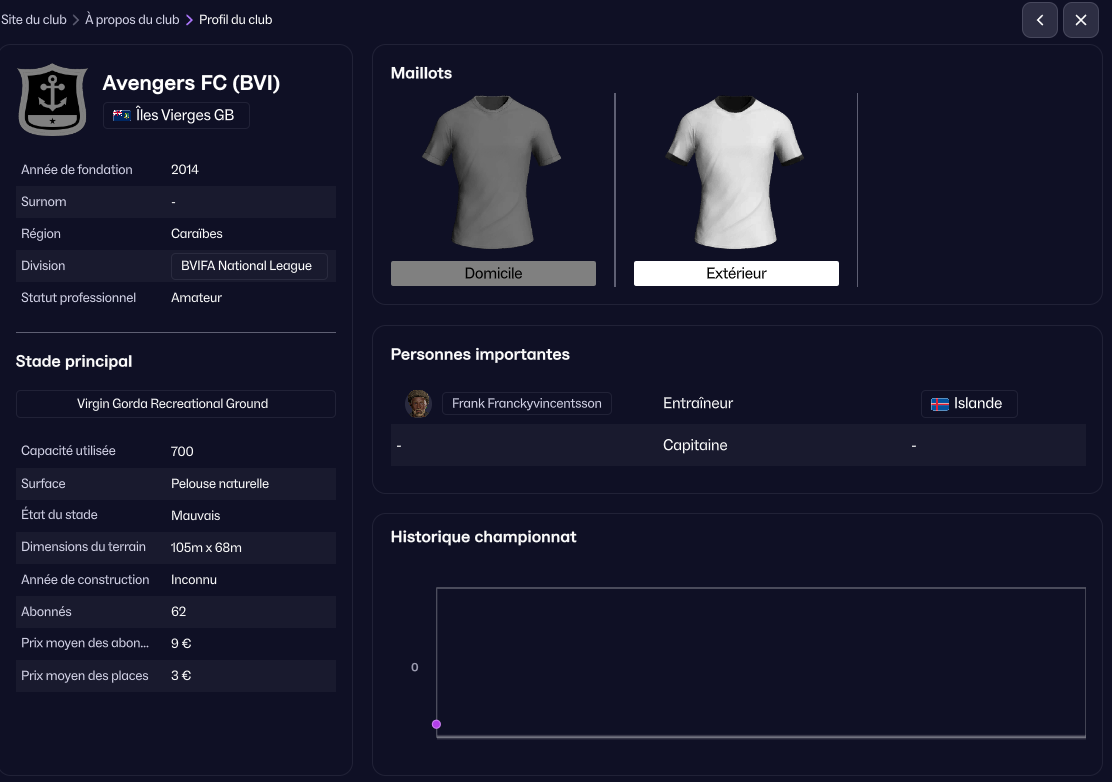
Task: Click the British Virgin Islands flag icon
Action: point(122,115)
